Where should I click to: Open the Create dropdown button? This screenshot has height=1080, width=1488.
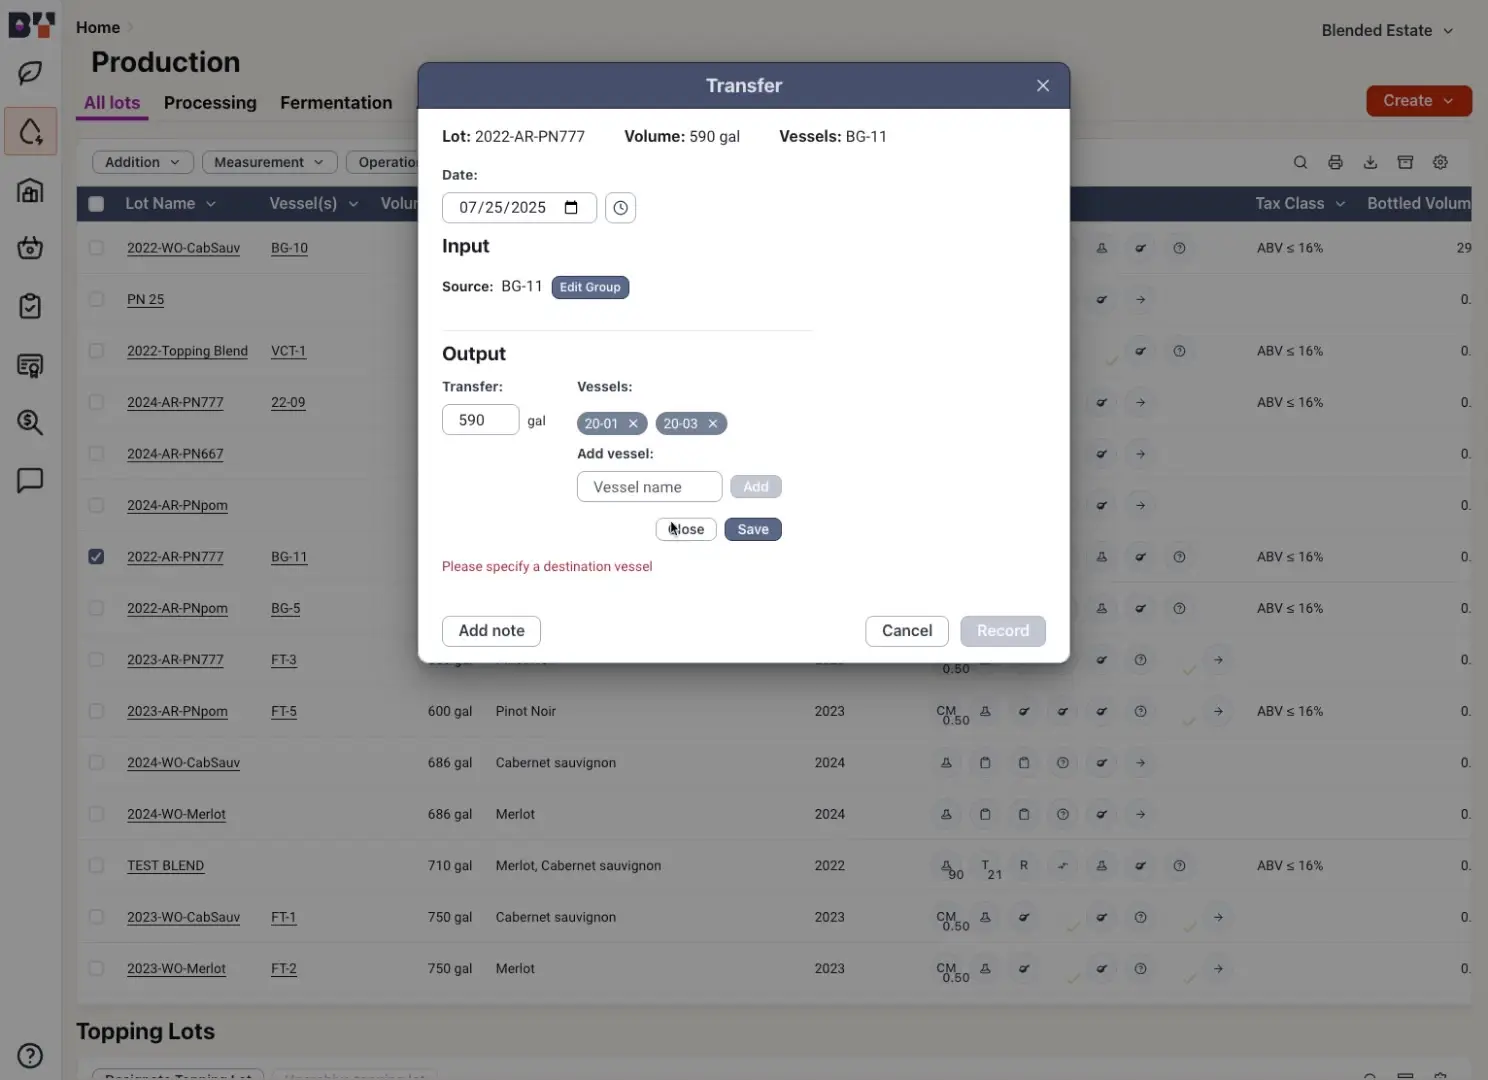1418,101
